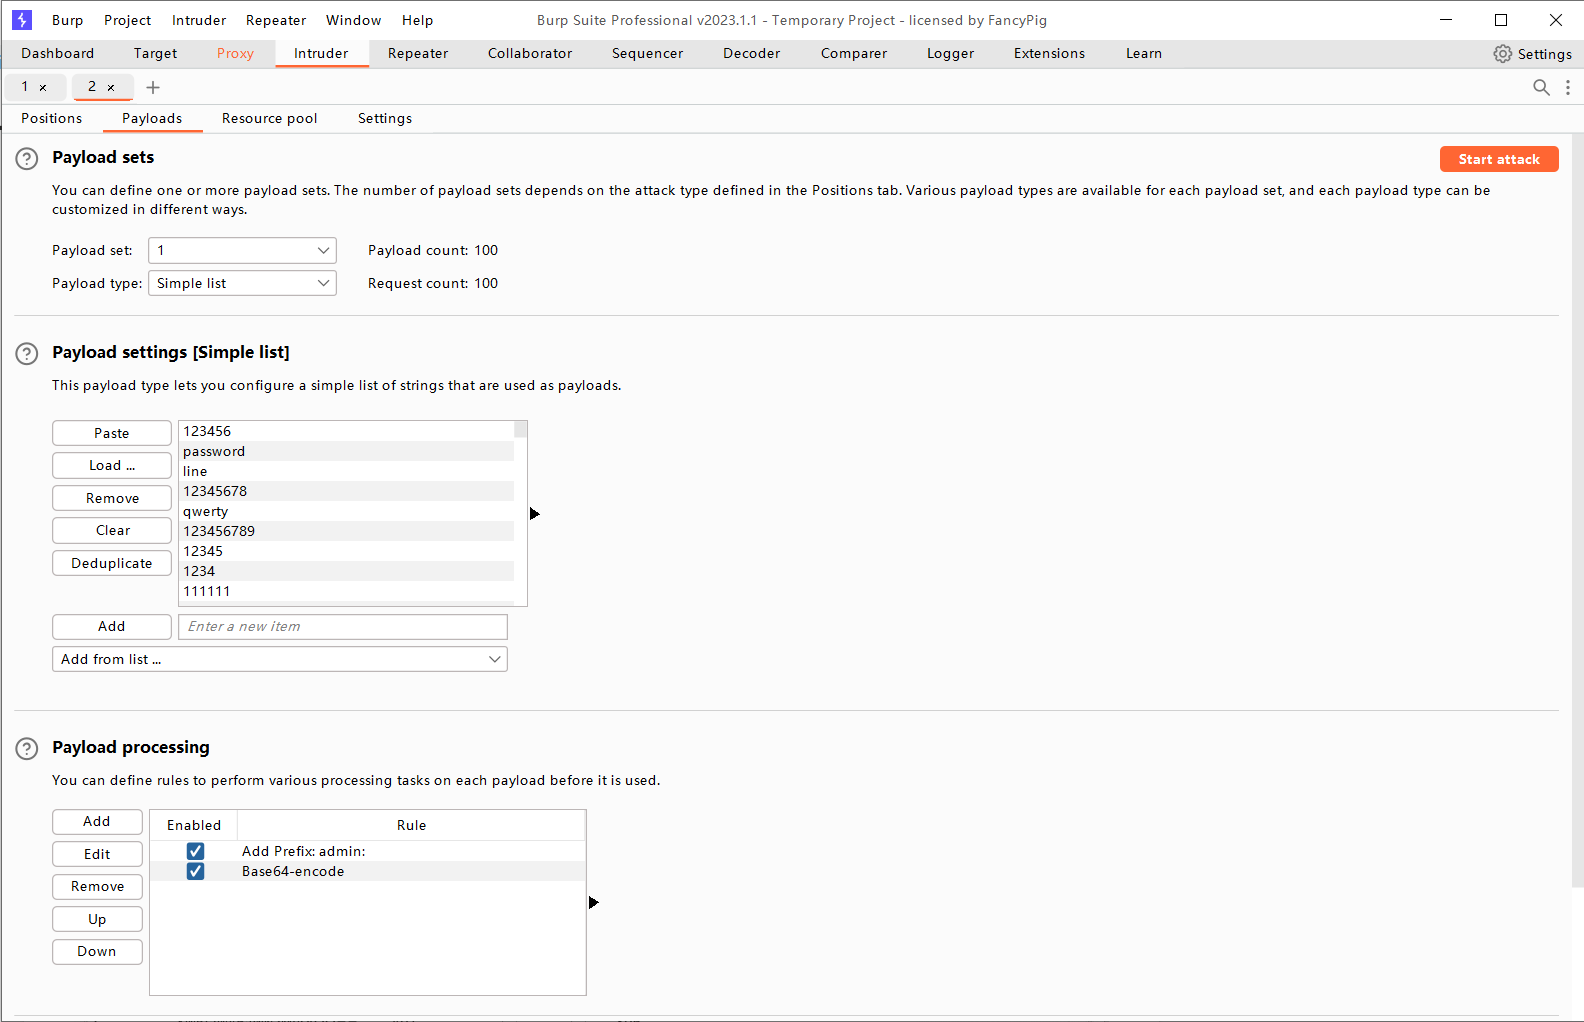Viewport: 1584px width, 1022px height.
Task: Select the 111111 payload entry
Action: (x=346, y=591)
